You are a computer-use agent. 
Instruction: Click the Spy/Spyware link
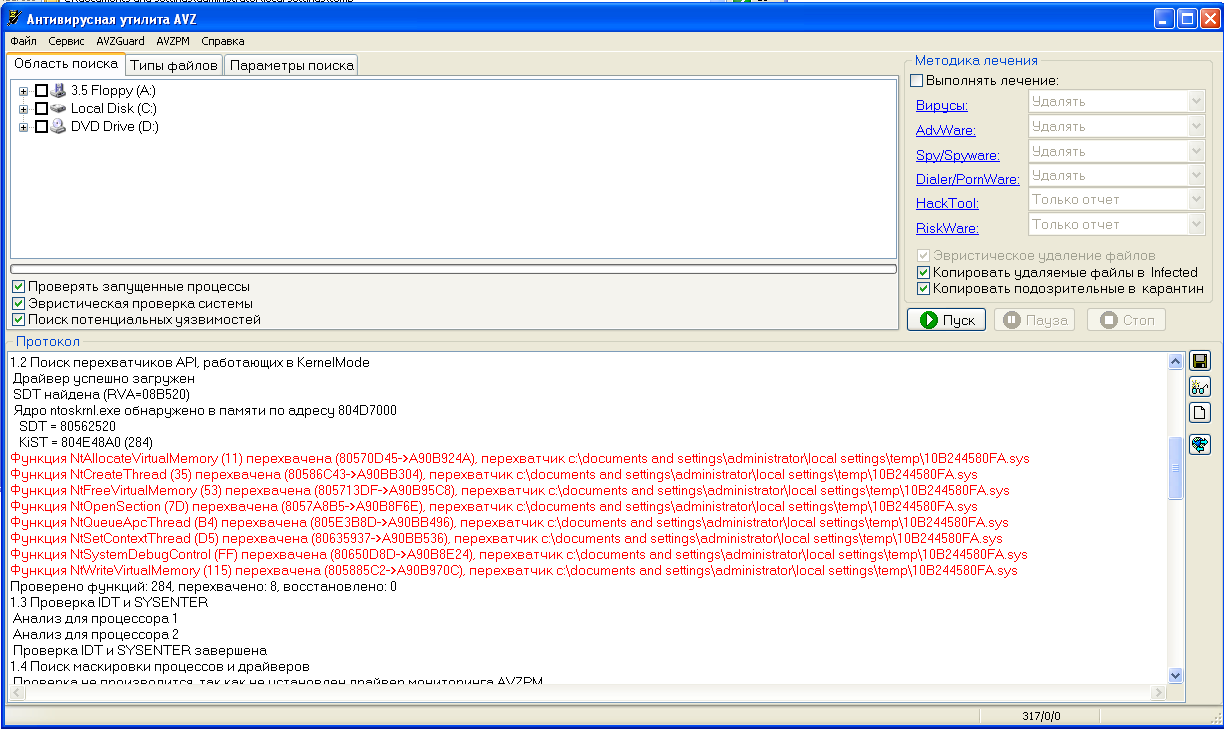[x=958, y=155]
